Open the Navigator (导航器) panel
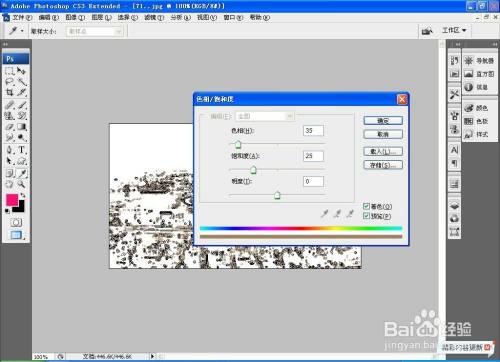500x362 pixels. tap(479, 61)
